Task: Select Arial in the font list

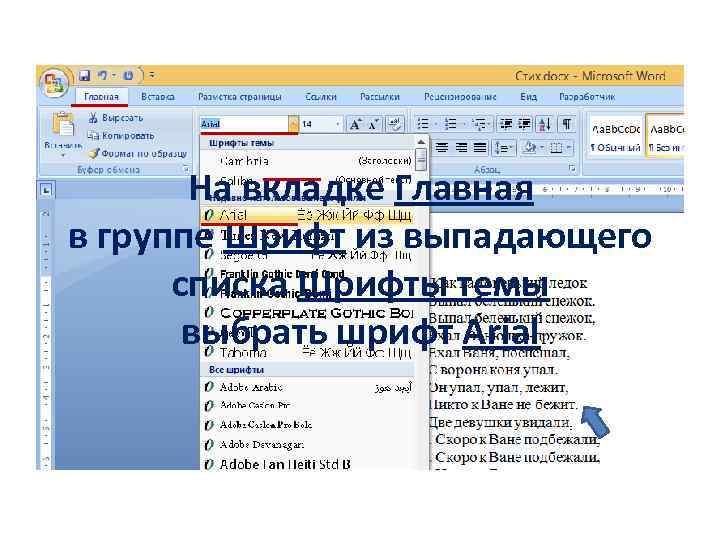Action: tap(307, 214)
